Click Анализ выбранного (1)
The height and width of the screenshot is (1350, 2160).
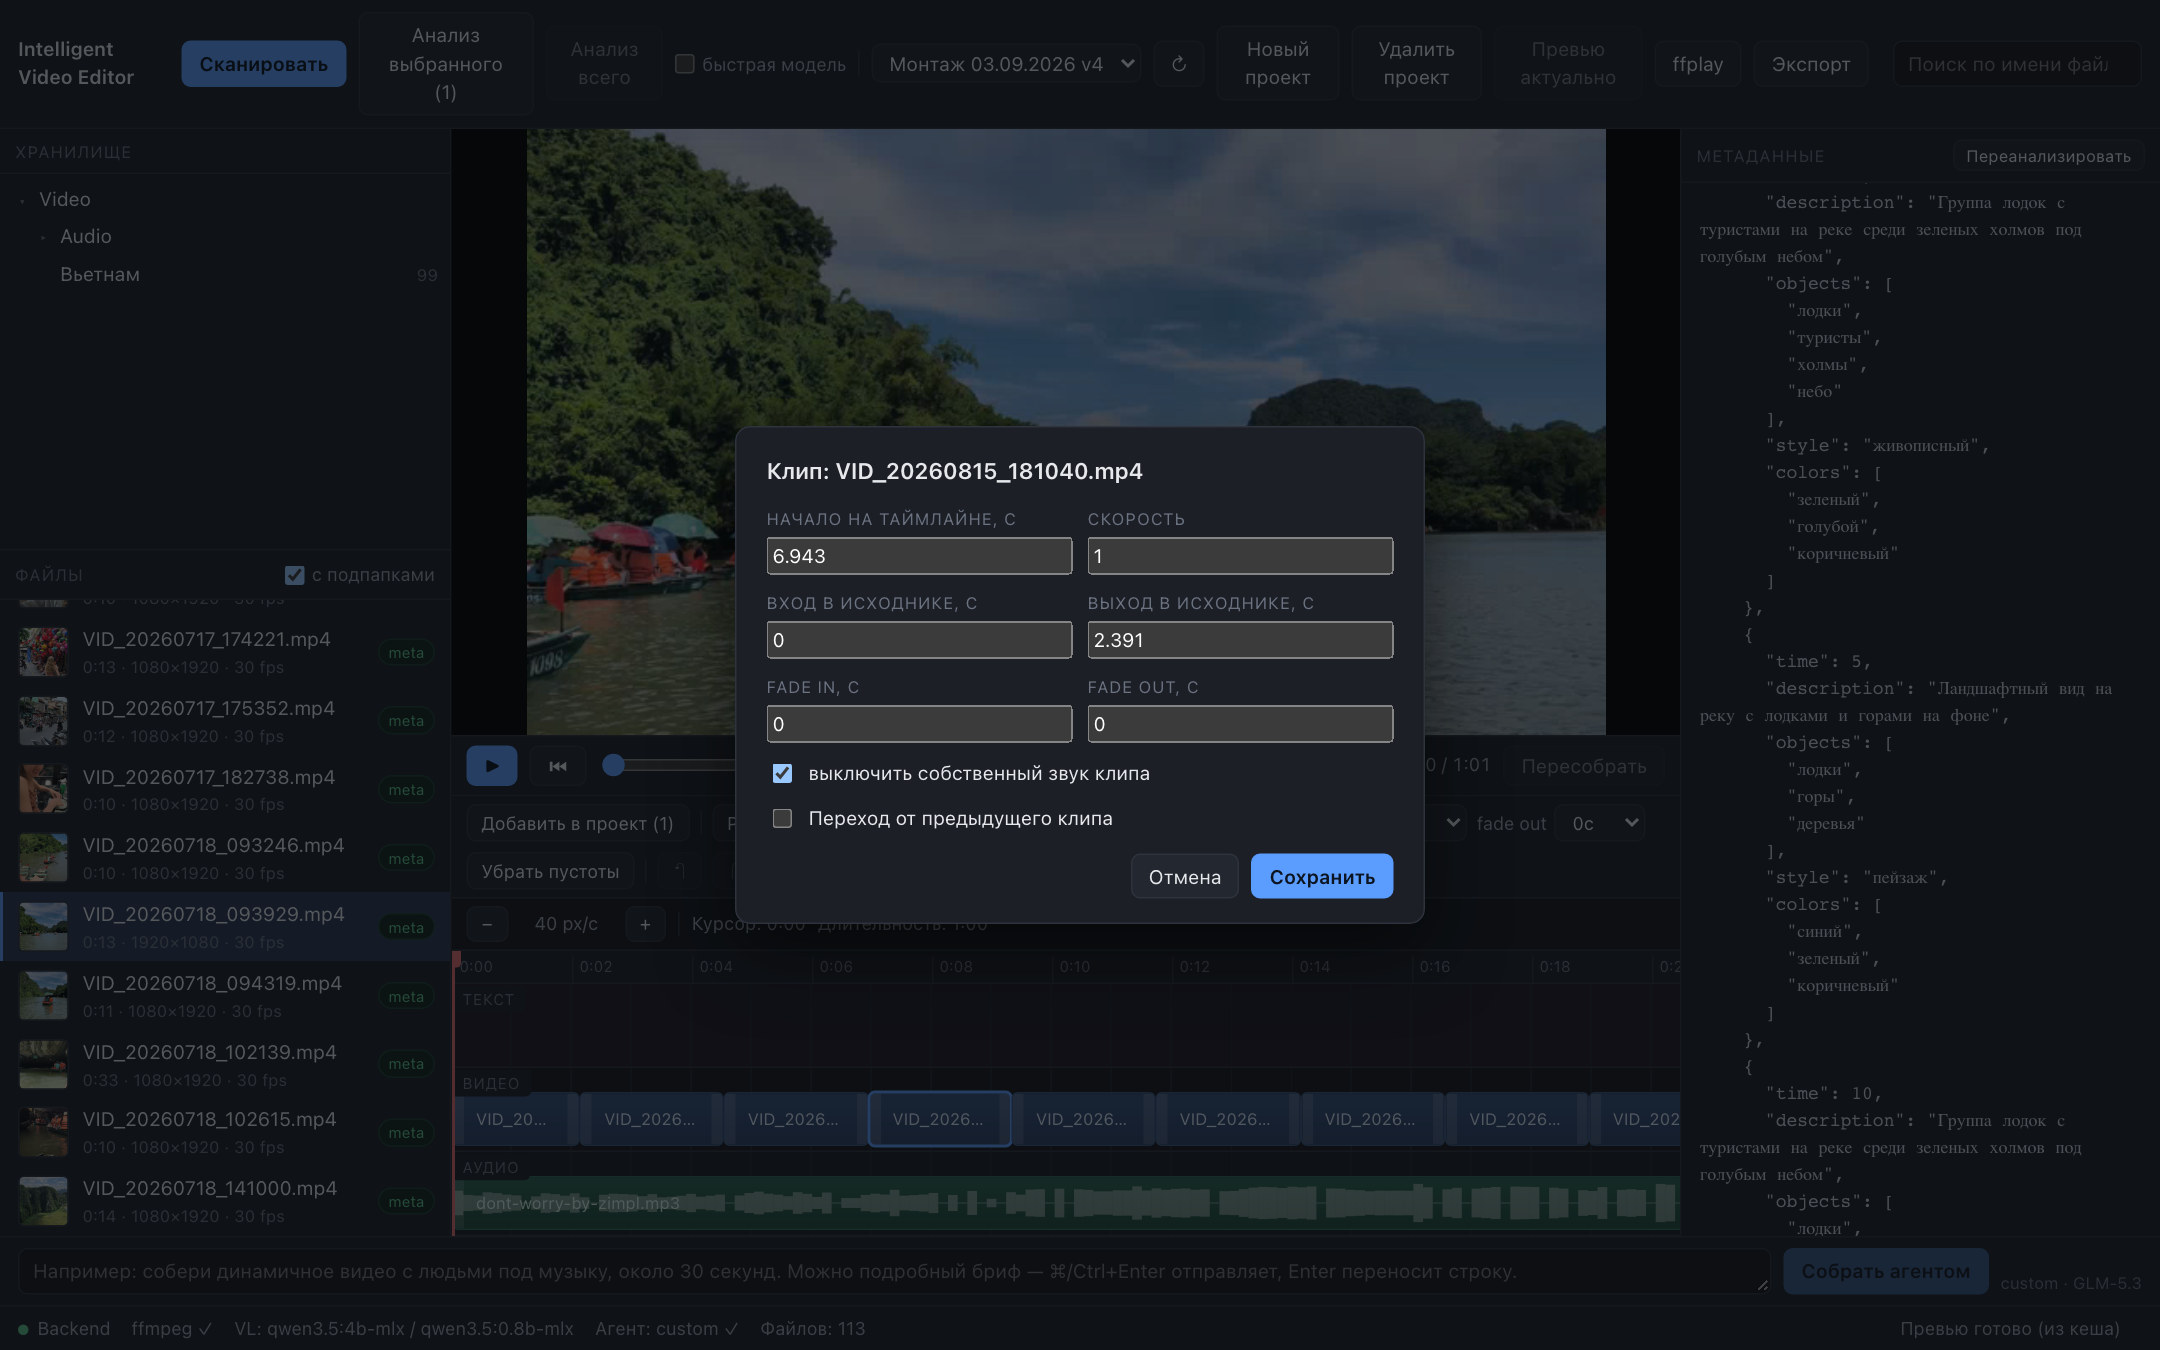tap(446, 63)
